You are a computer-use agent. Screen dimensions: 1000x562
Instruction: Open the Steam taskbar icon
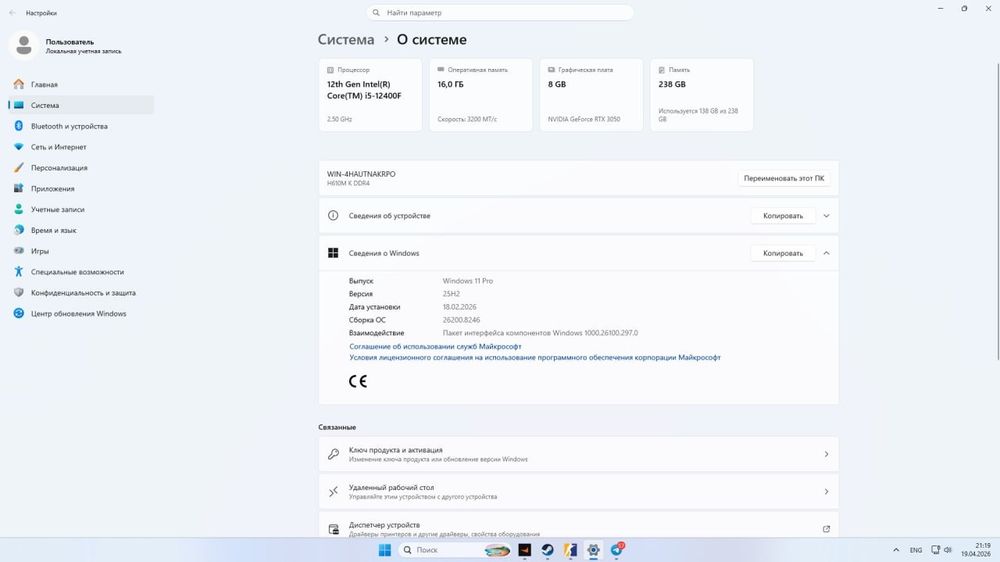point(547,550)
